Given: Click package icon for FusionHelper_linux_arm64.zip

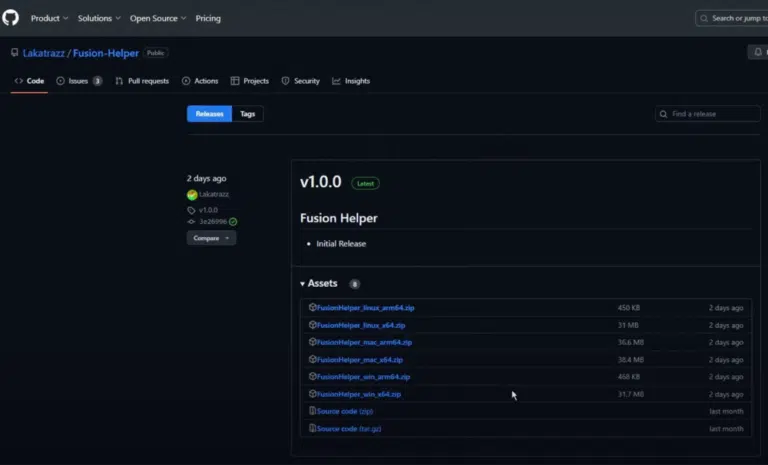Looking at the screenshot, I should (x=312, y=307).
